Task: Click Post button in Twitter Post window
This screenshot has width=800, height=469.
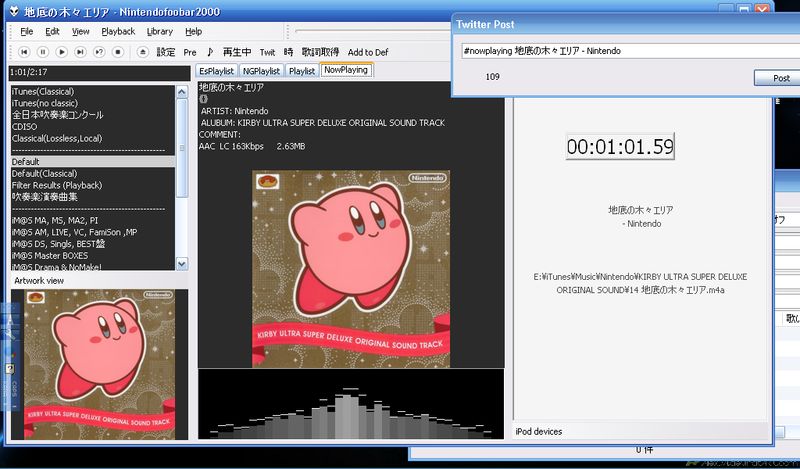Action: tap(777, 78)
